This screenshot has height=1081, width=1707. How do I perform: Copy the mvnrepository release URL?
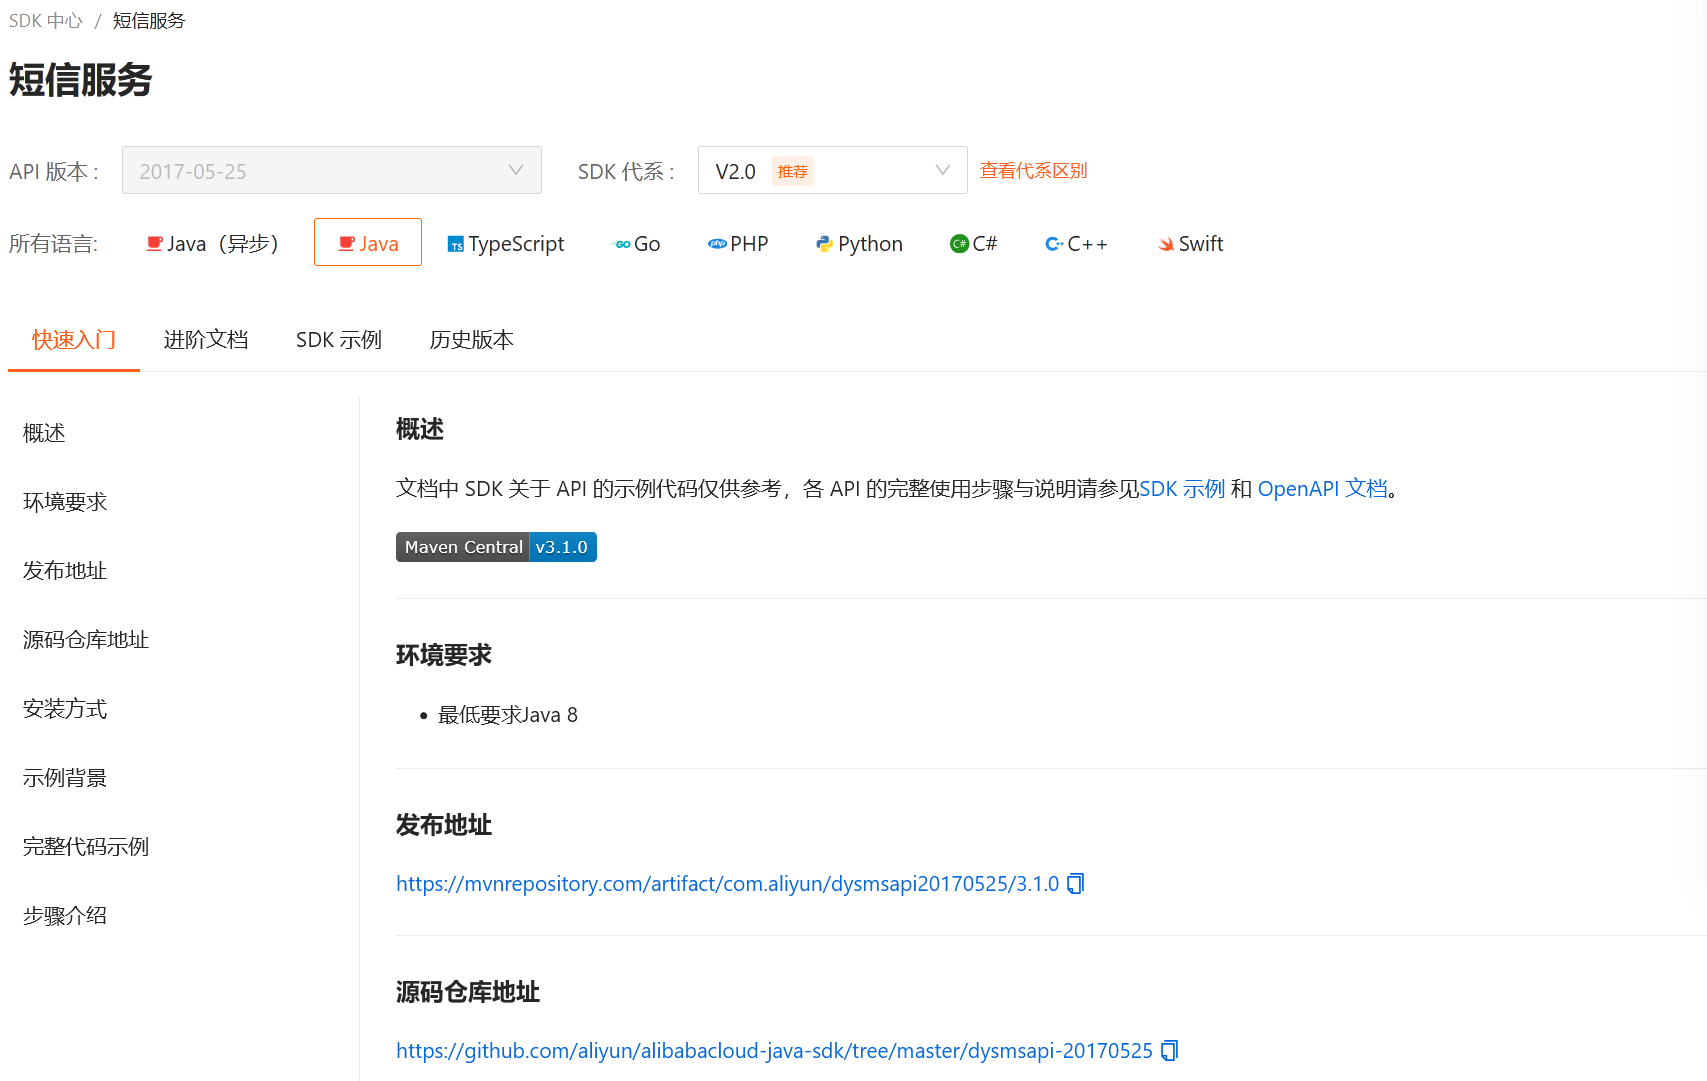click(x=1076, y=883)
